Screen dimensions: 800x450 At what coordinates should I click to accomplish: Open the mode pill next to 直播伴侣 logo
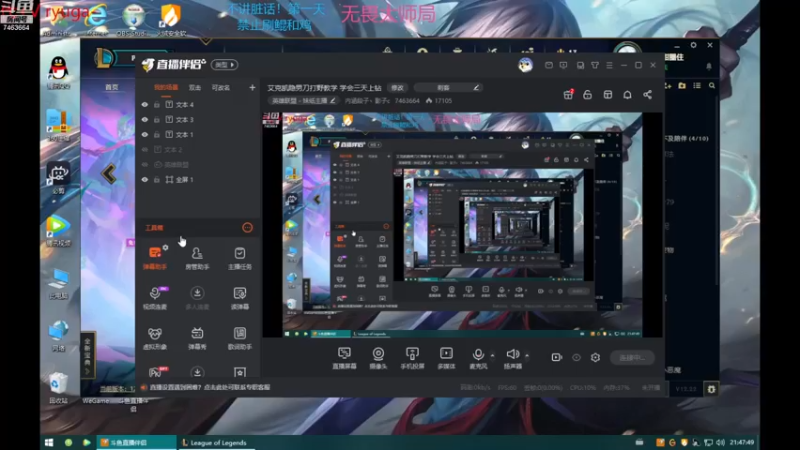pyautogui.click(x=224, y=65)
